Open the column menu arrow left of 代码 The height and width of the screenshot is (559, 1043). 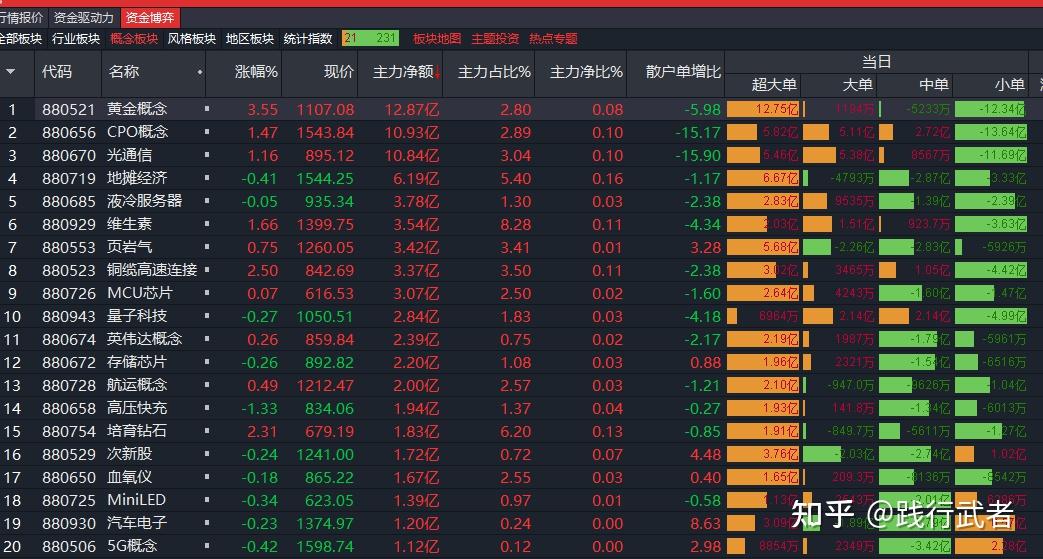(11, 72)
